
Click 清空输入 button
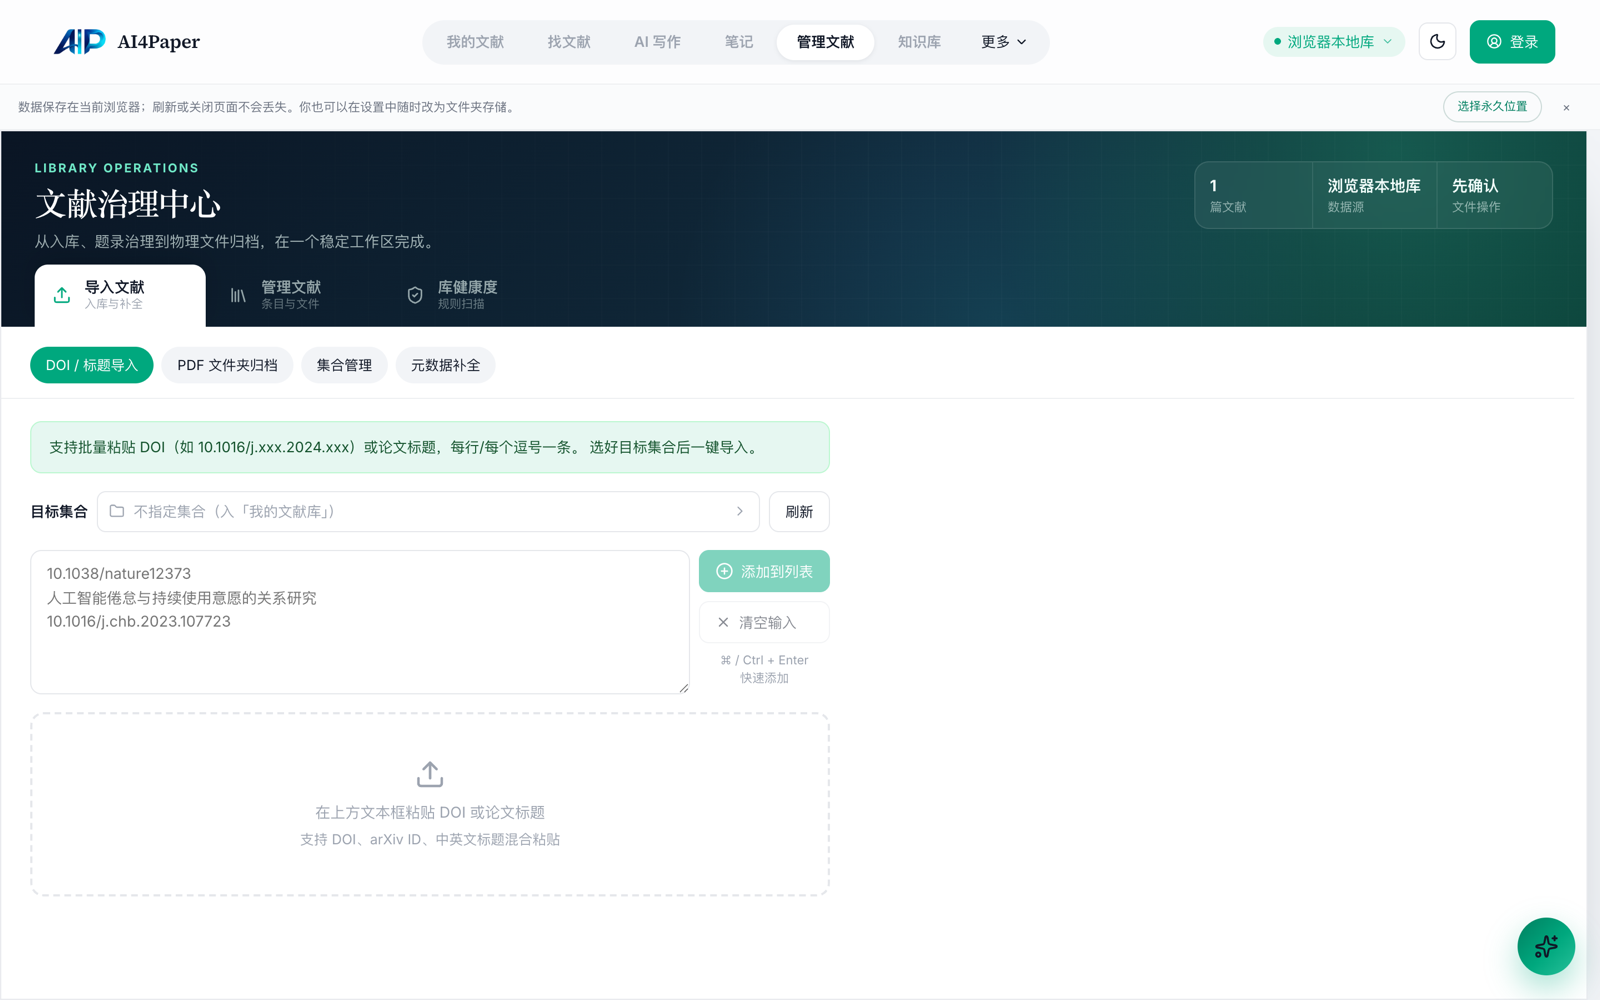point(764,622)
